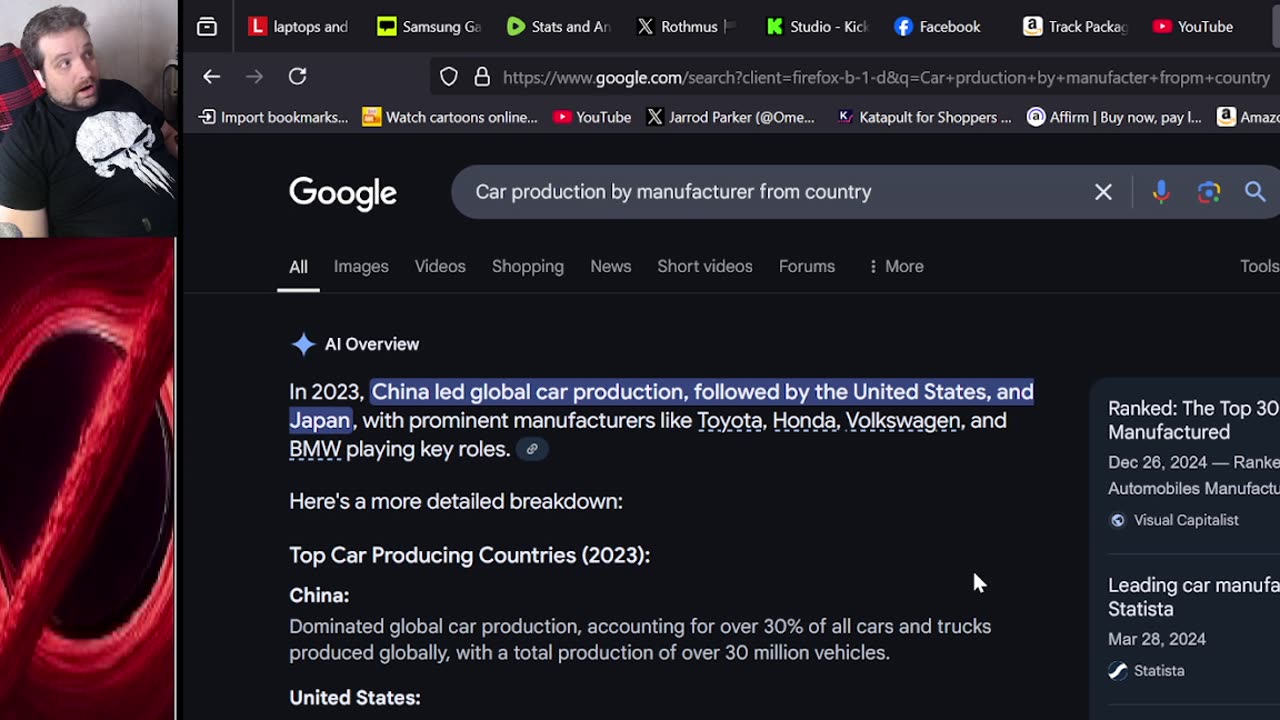1280x720 pixels.
Task: Search by image with Lens icon
Action: (x=1209, y=192)
